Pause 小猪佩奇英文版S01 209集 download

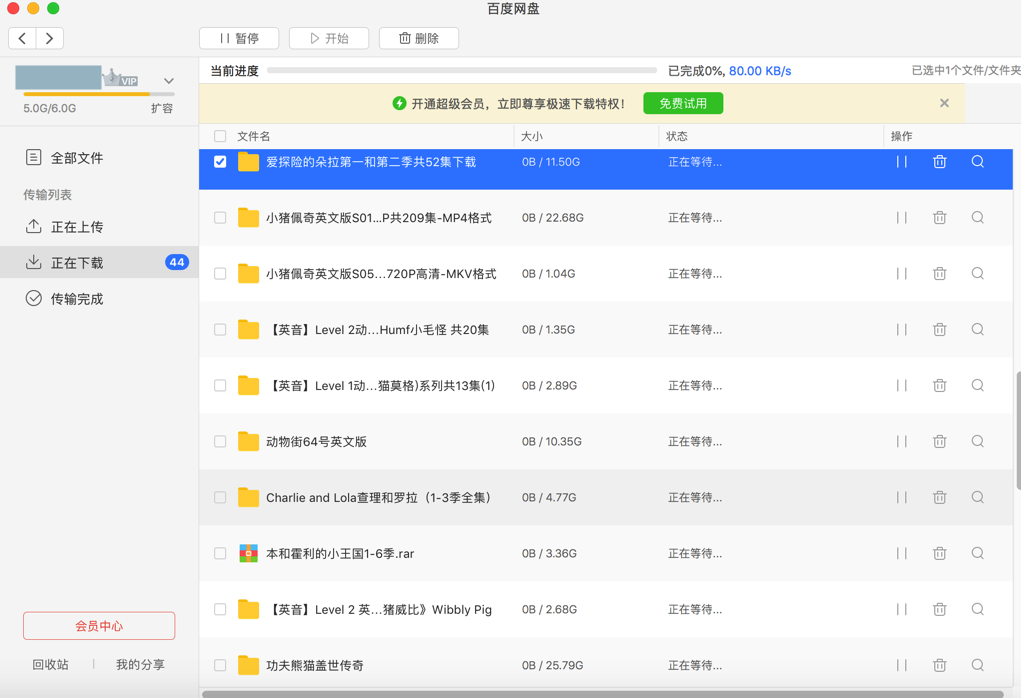(901, 217)
